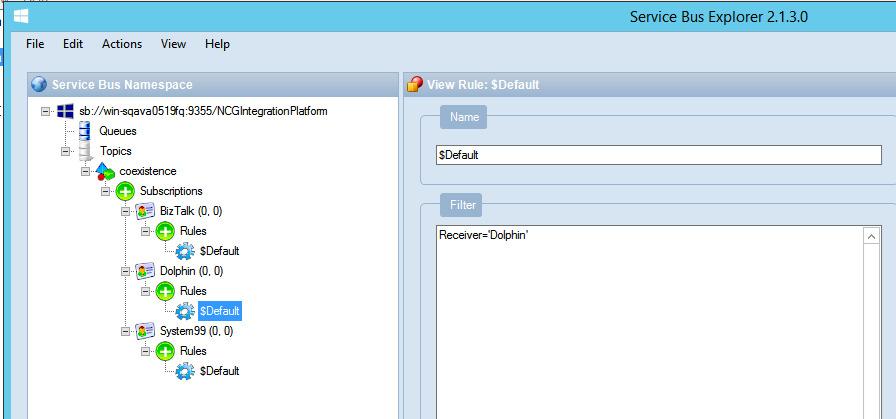The image size is (896, 419).
Task: Click the Topics node icon
Action: point(85,151)
